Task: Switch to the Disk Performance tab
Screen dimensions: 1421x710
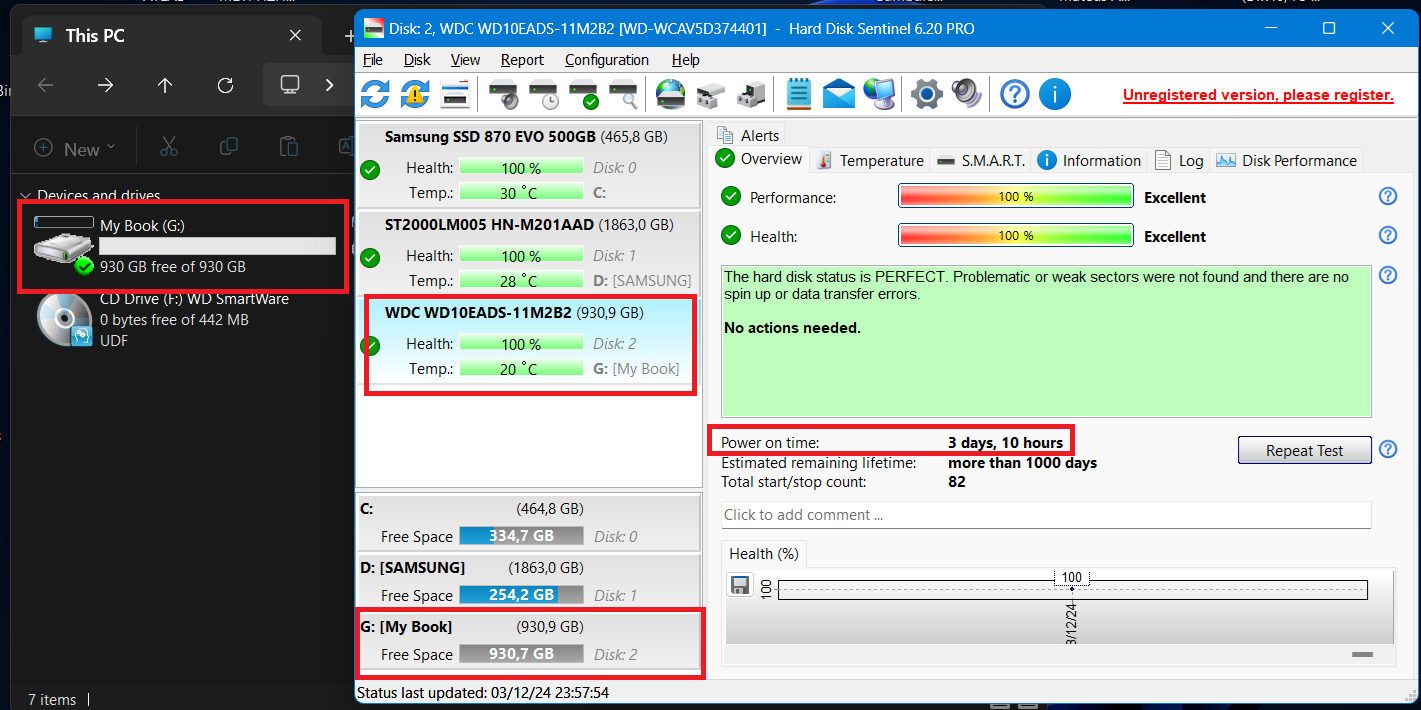Action: point(1286,160)
